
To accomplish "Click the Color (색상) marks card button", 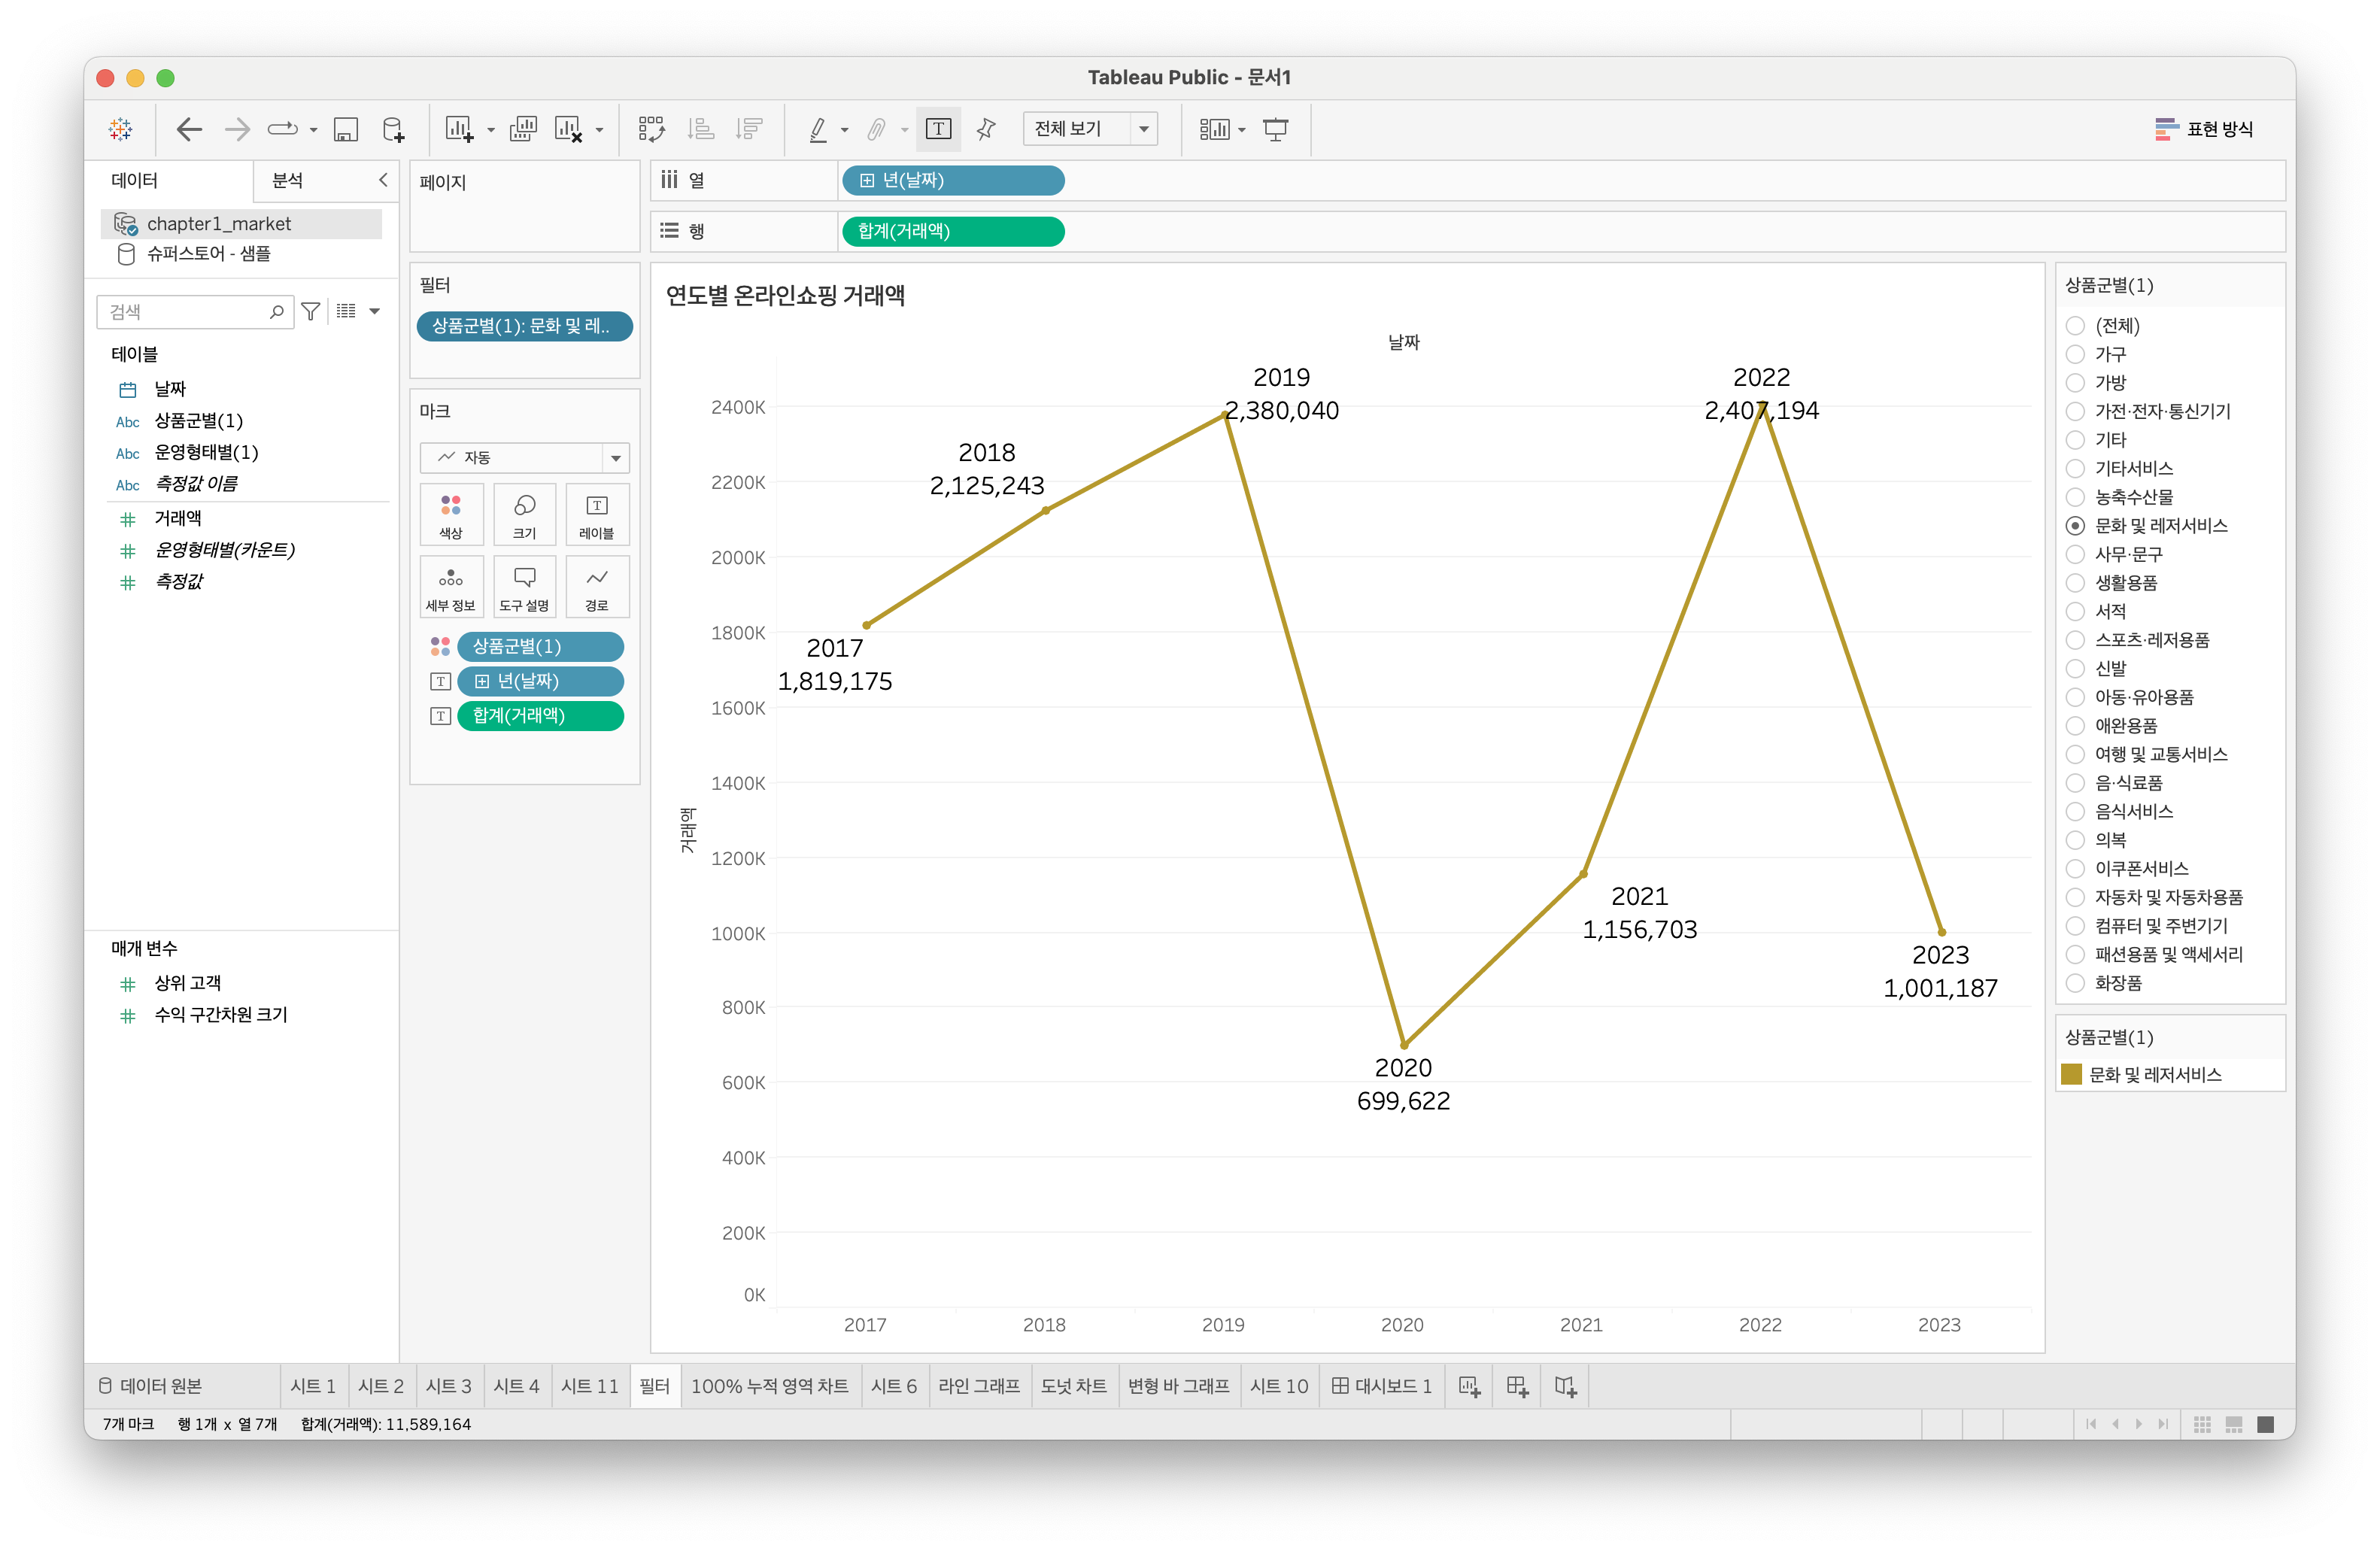I will pyautogui.click(x=451, y=515).
